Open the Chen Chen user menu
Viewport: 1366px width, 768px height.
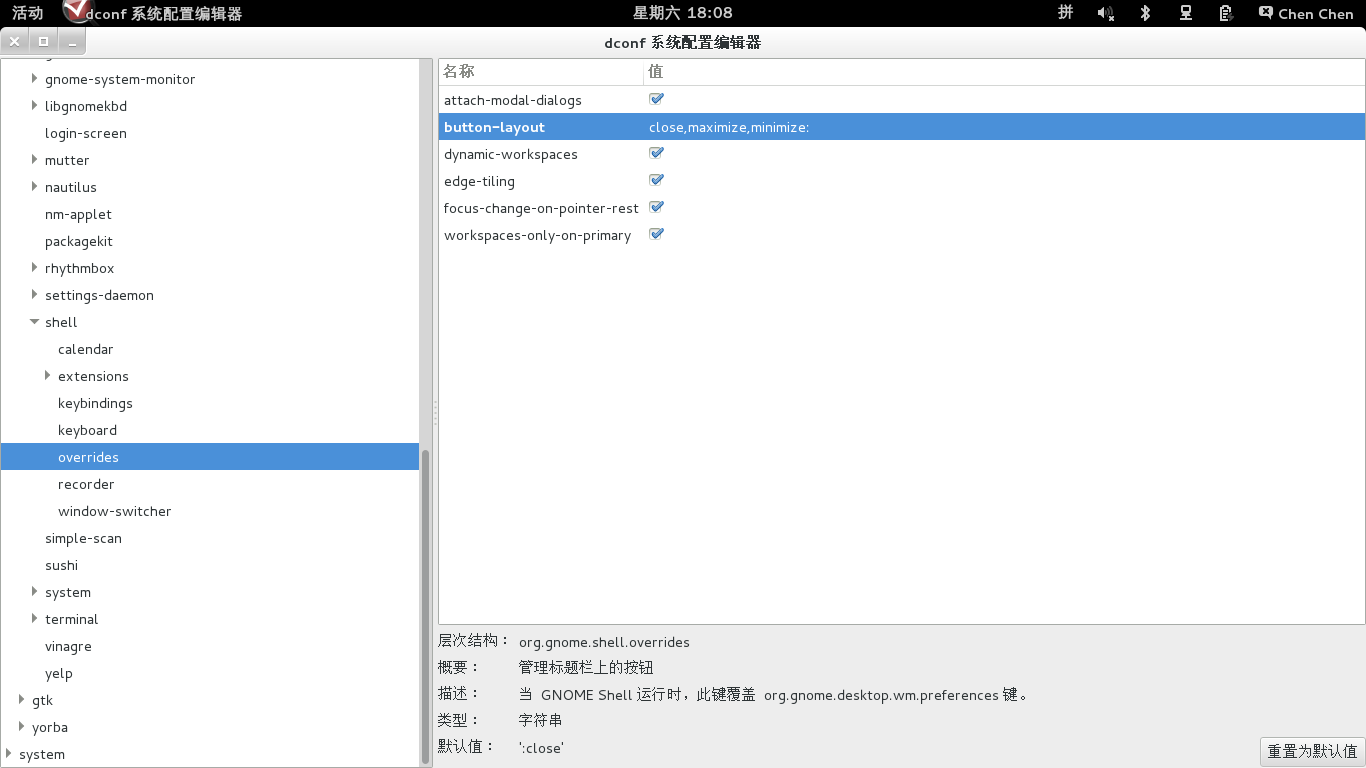(1306, 13)
